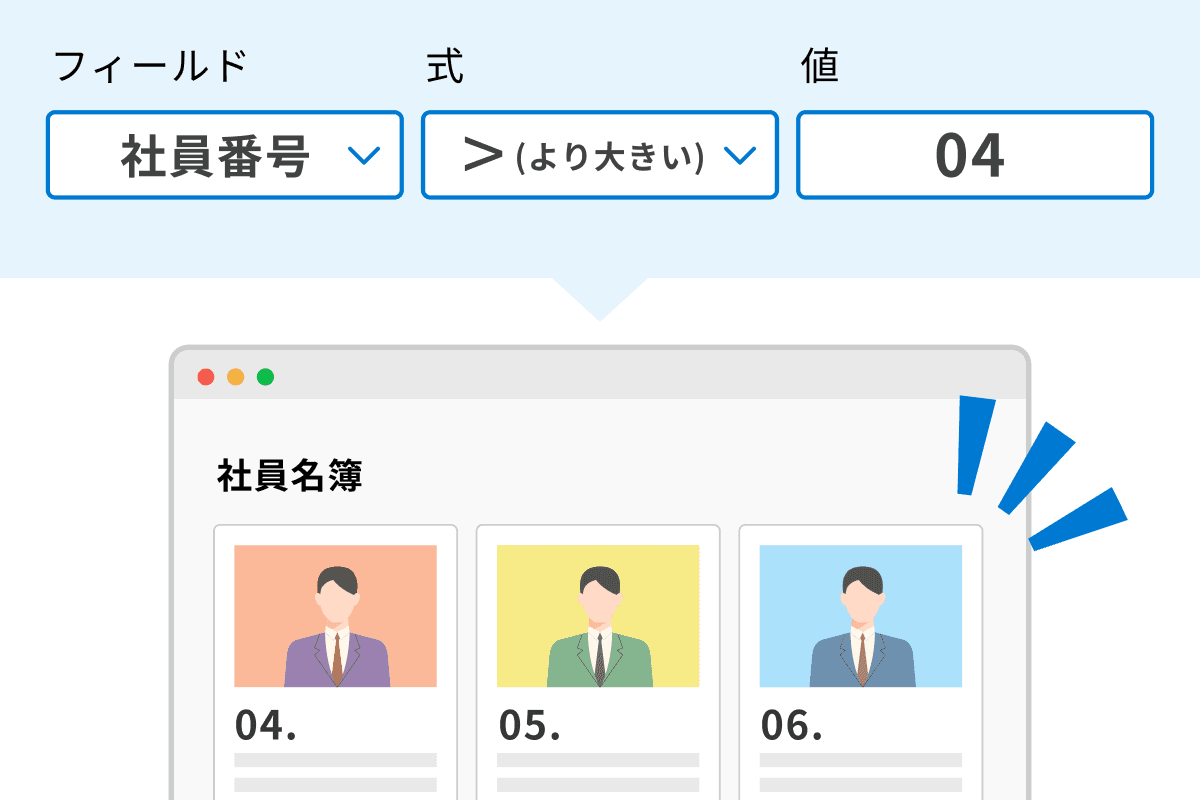Click the red traffic light circle
The image size is (1200, 800).
[205, 377]
